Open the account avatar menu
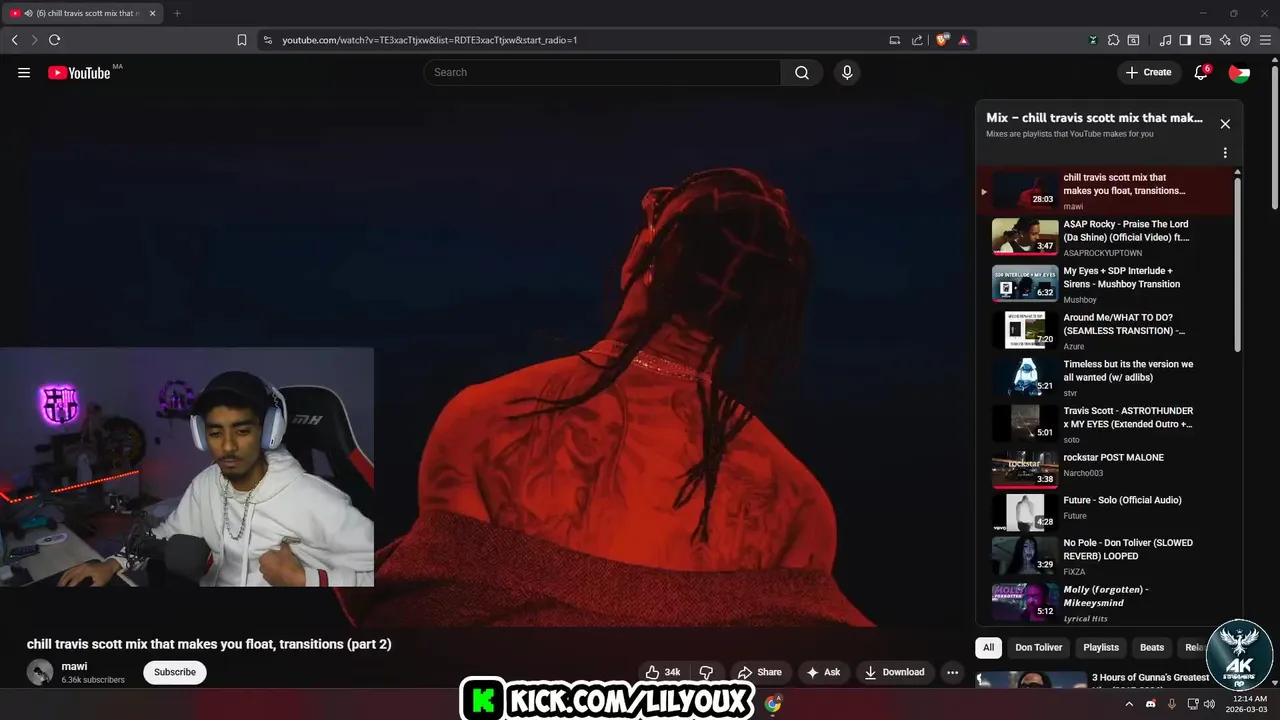 click(x=1239, y=73)
